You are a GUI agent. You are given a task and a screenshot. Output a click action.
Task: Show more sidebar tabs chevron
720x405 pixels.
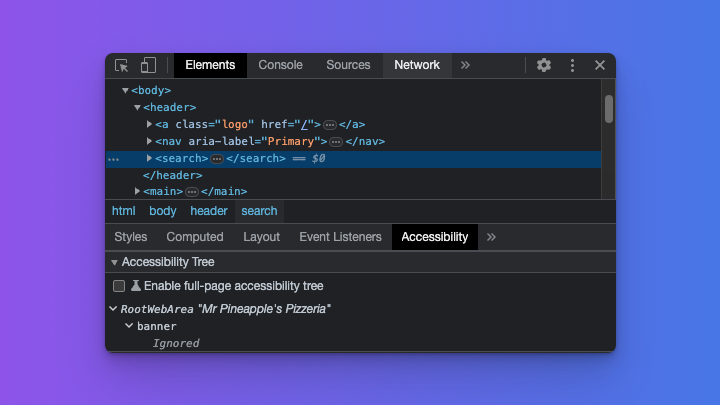(491, 237)
